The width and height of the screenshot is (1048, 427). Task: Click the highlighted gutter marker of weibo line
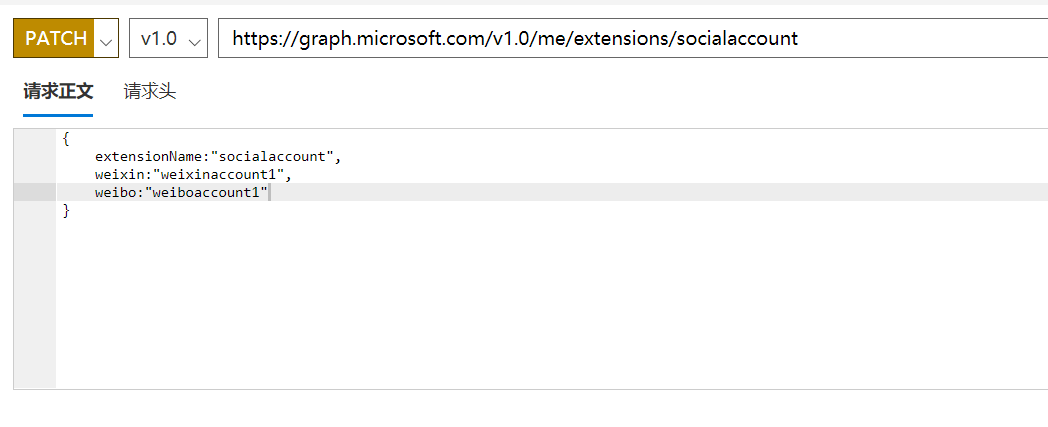coord(35,193)
